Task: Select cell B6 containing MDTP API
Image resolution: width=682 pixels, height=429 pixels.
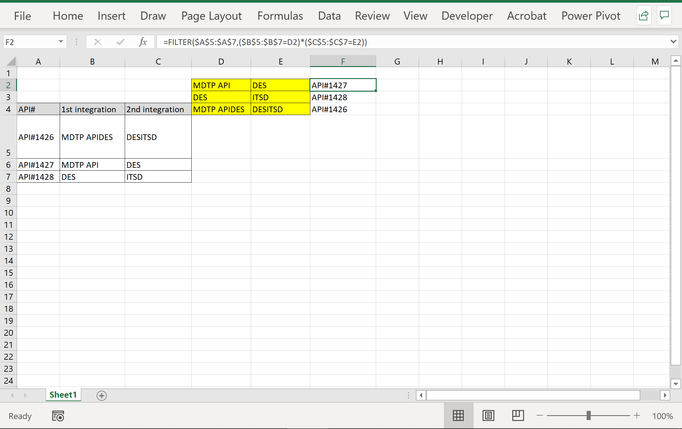Action: (92, 164)
